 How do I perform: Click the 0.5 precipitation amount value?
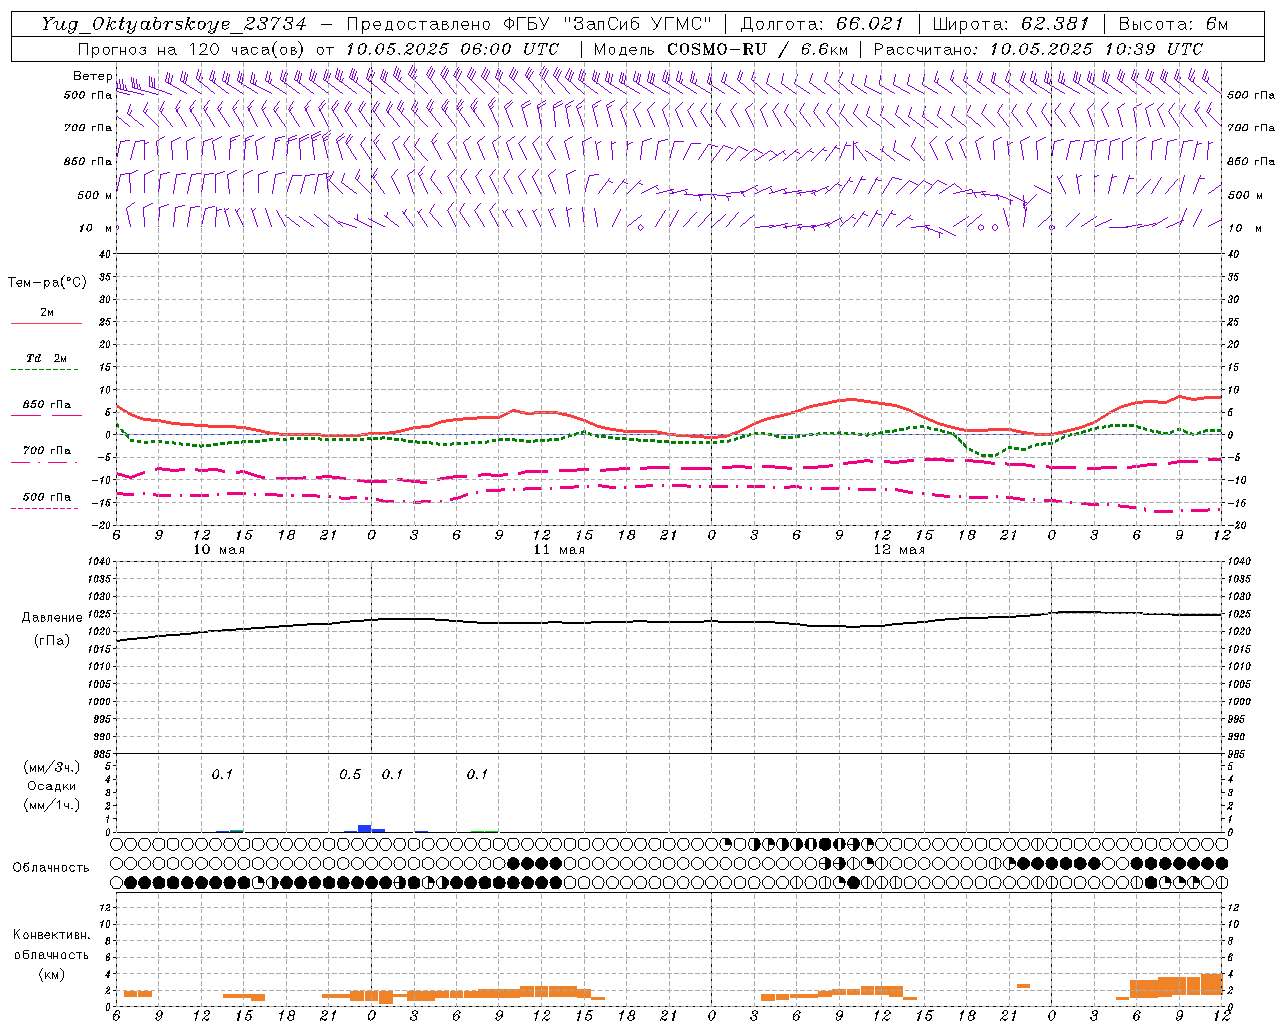(349, 775)
